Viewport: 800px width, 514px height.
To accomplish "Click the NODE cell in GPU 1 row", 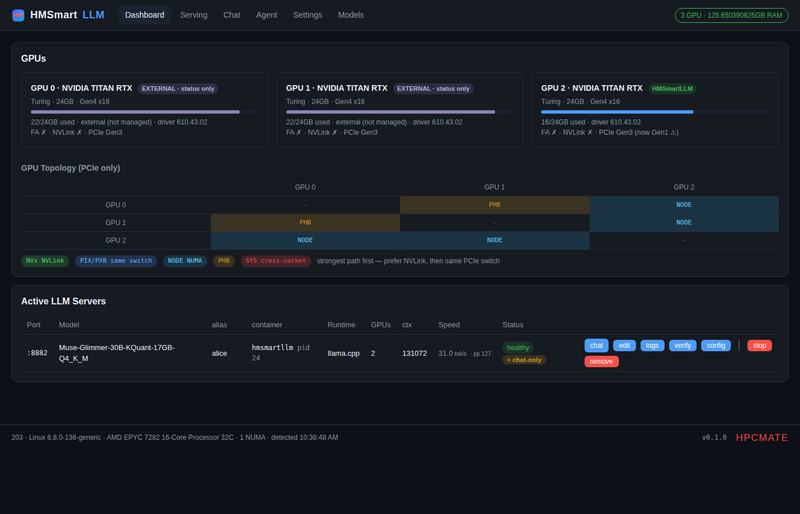I will 684,223.
